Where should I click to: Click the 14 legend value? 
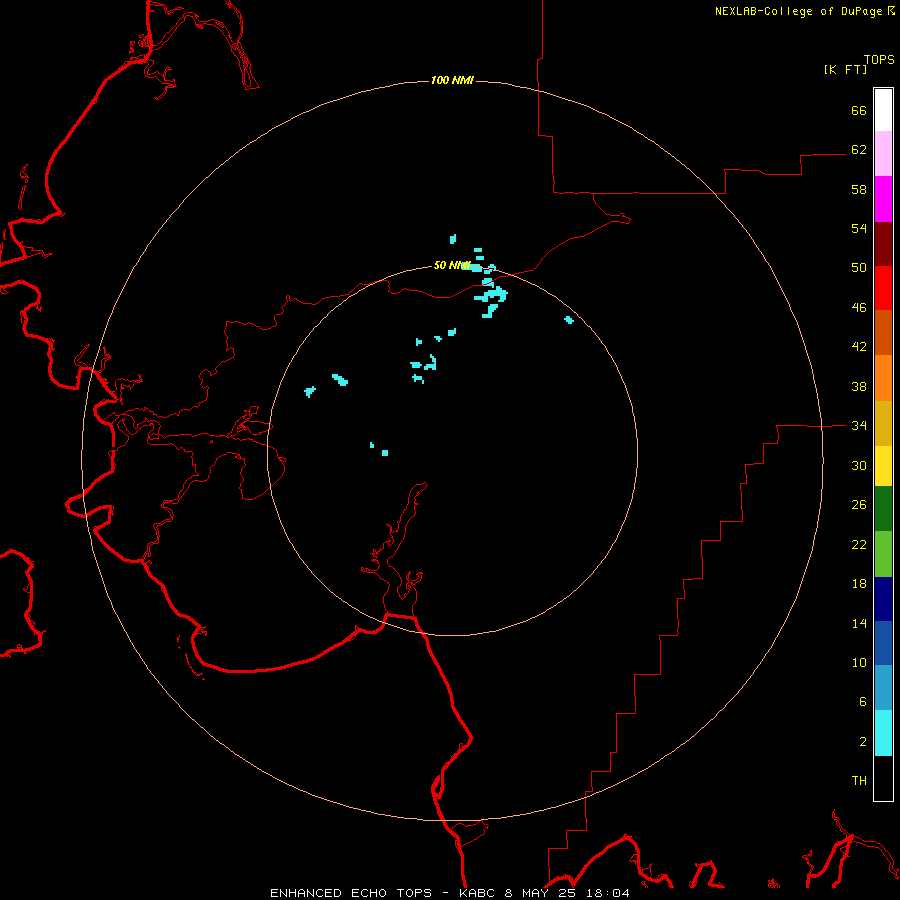pyautogui.click(x=859, y=623)
